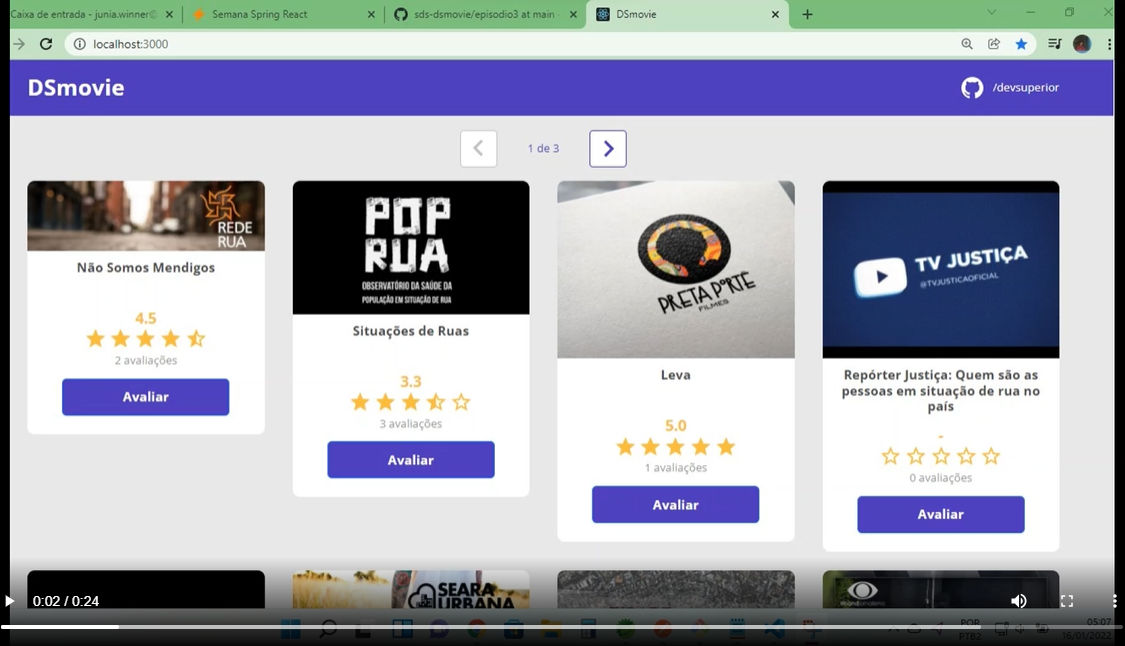This screenshot has height=646, width=1125.
Task: Open Chrome three-dot menu
Action: coord(1109,44)
